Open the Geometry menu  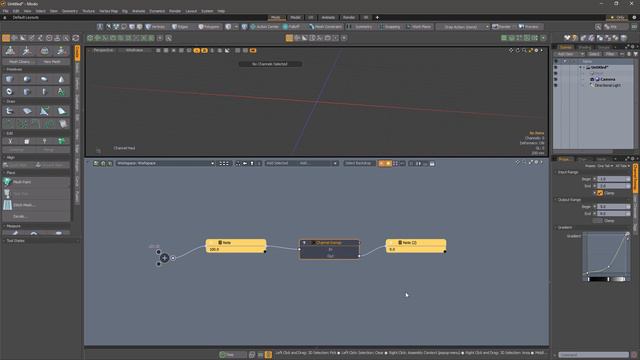point(70,11)
